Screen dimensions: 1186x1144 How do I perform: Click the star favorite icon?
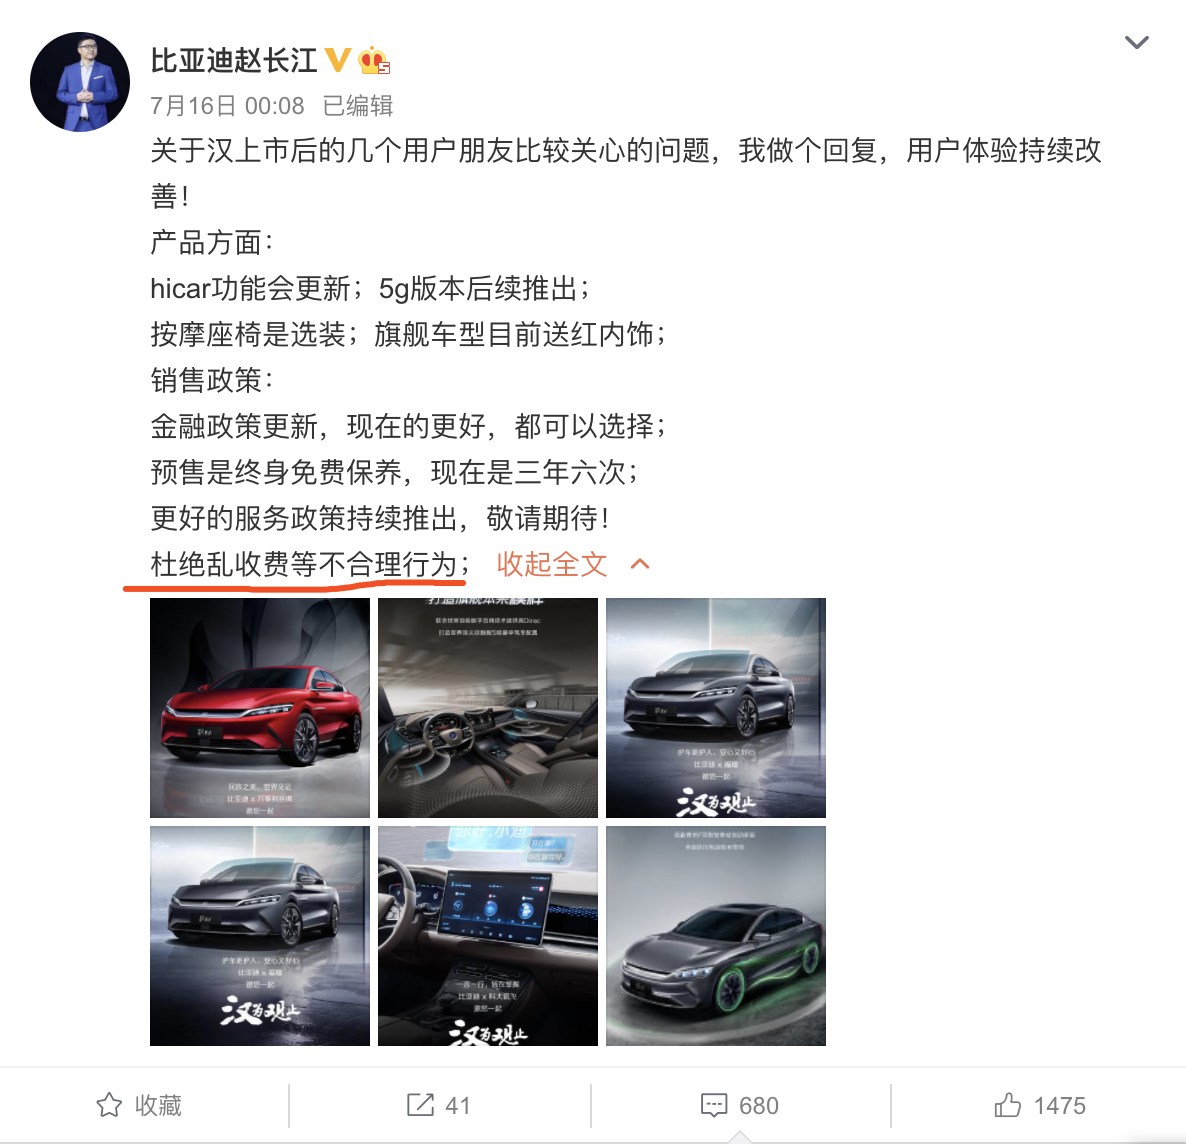[109, 1105]
